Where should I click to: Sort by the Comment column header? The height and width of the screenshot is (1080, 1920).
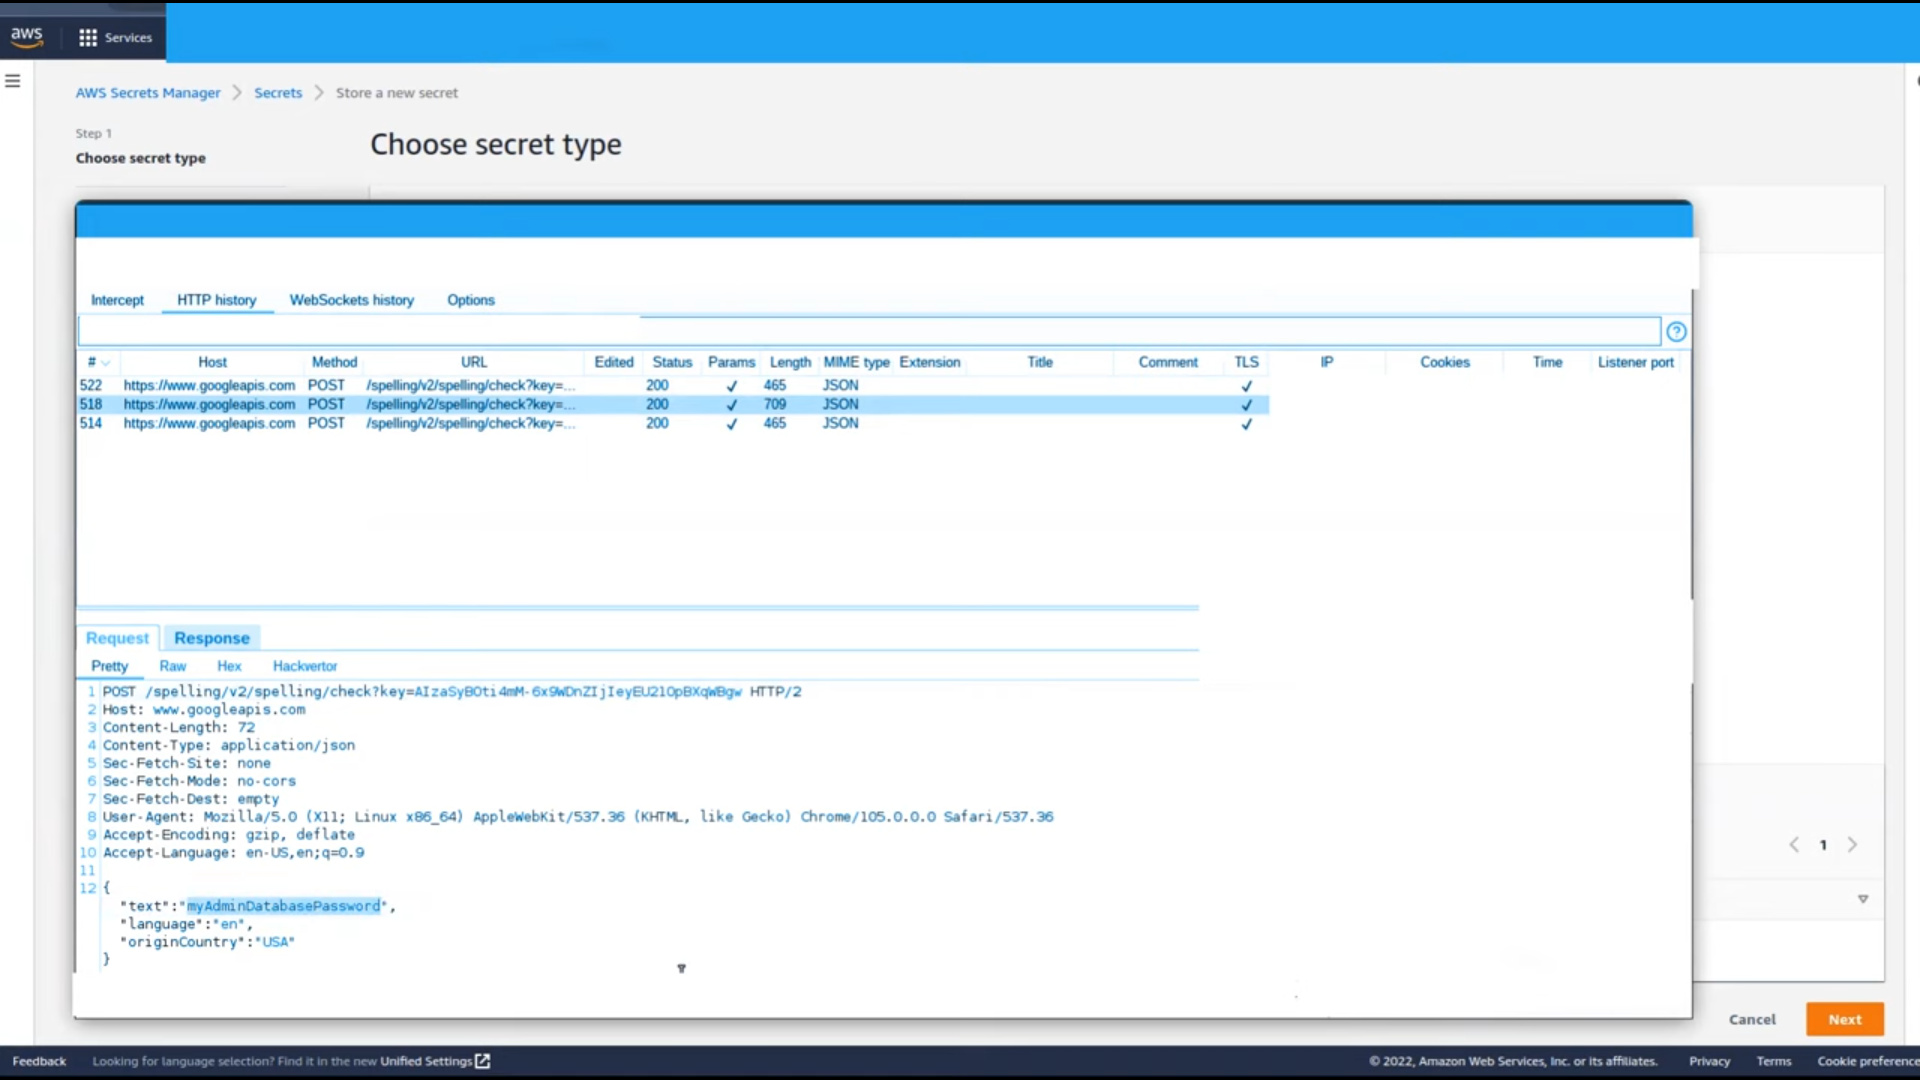(1168, 362)
